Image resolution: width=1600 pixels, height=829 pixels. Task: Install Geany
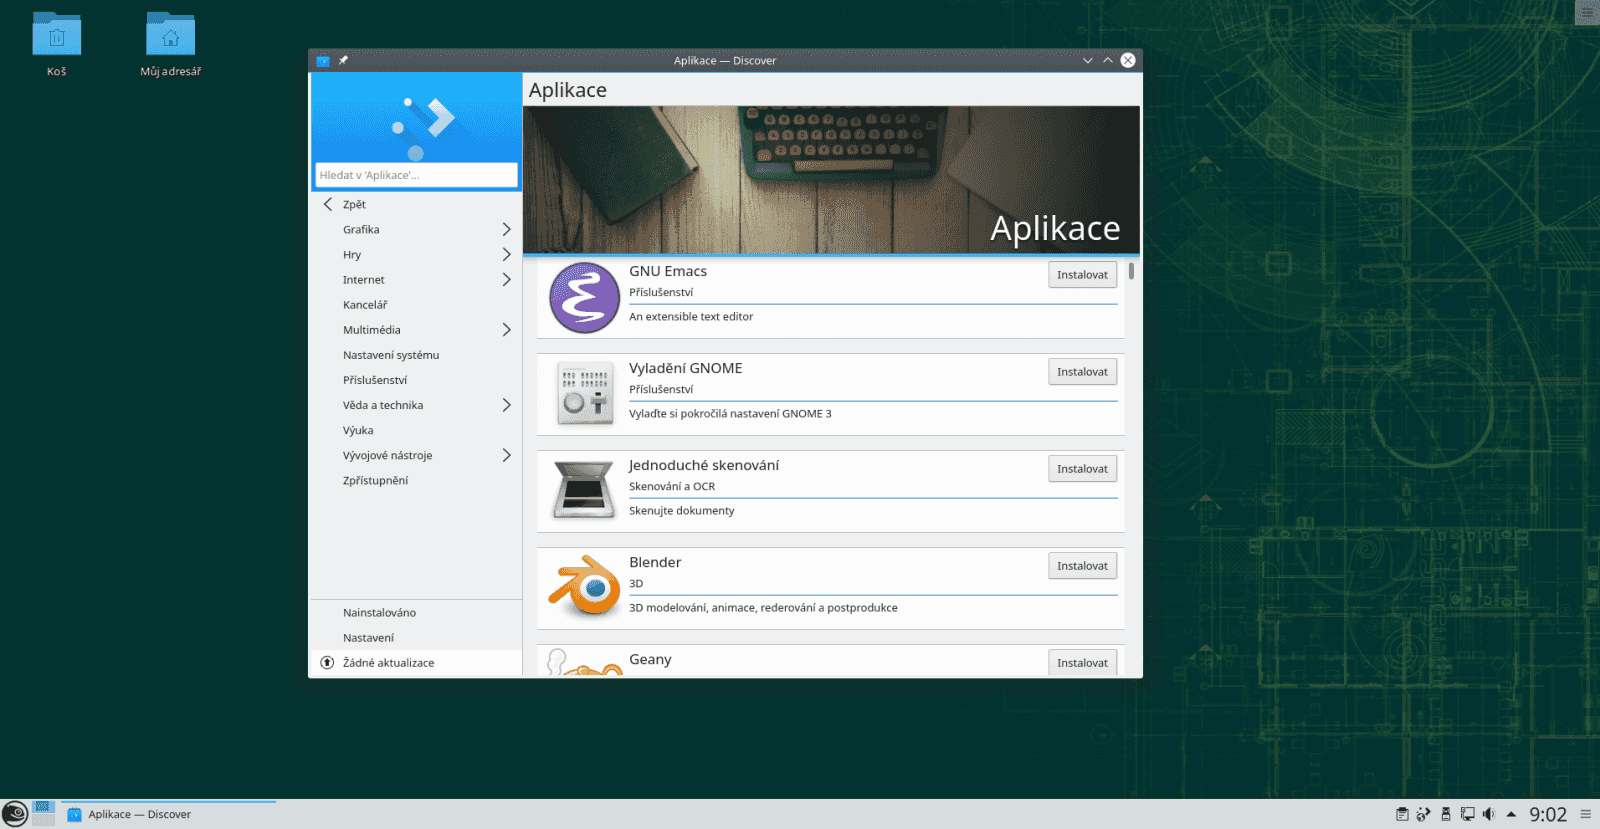[x=1082, y=663]
